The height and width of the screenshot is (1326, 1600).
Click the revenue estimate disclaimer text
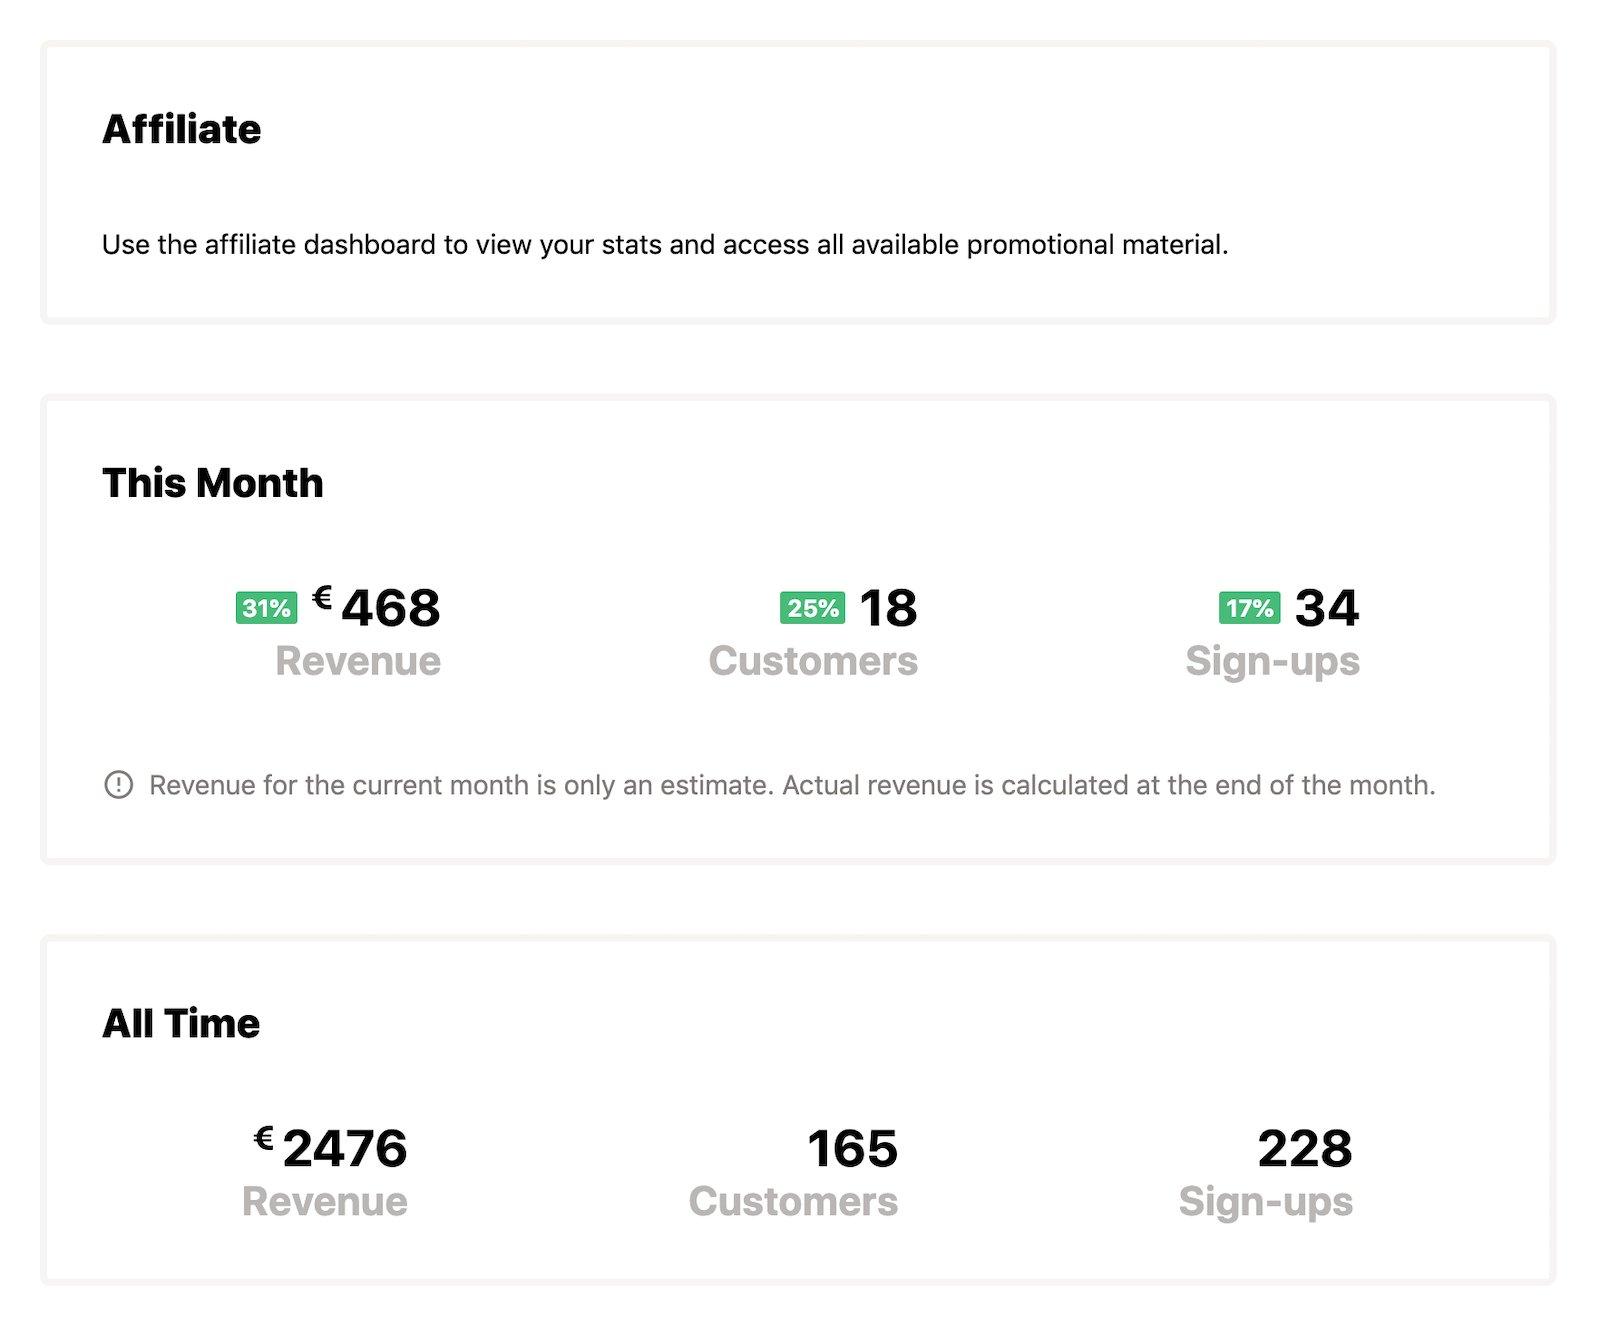point(792,785)
